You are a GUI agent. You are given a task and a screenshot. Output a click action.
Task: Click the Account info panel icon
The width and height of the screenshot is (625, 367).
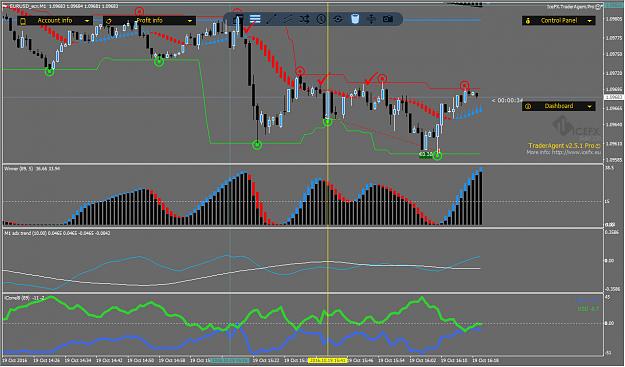tap(23, 21)
